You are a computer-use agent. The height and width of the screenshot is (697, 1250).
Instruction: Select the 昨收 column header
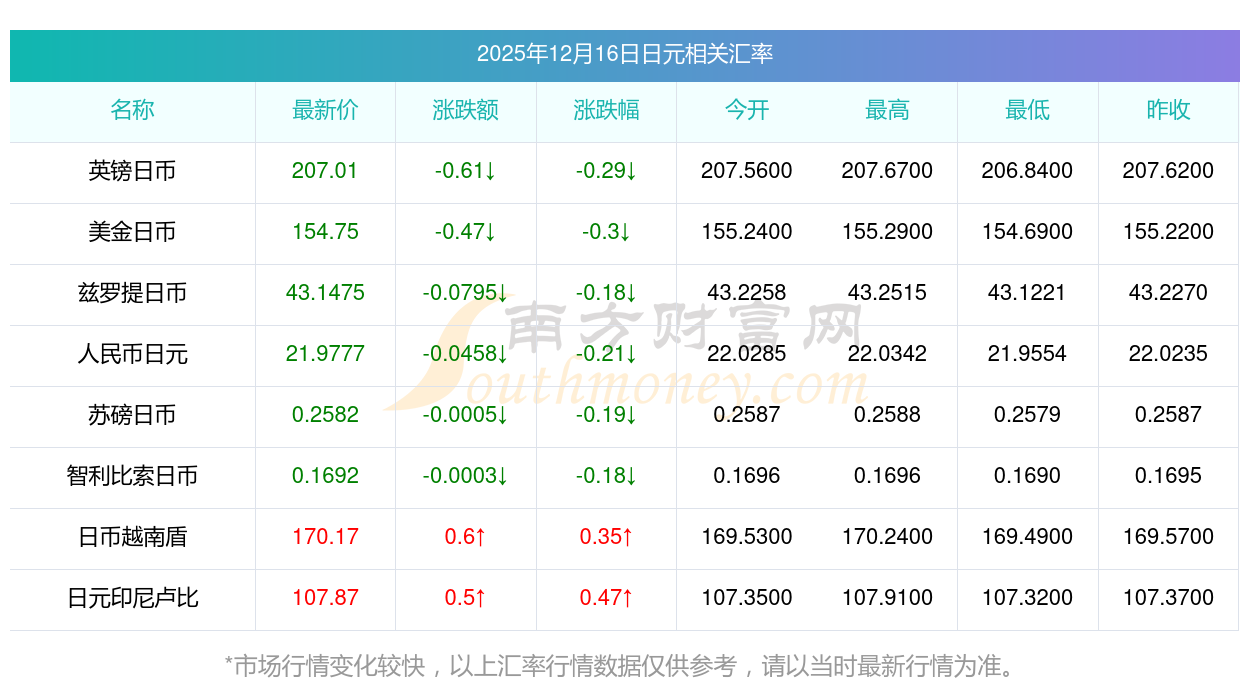(1168, 110)
